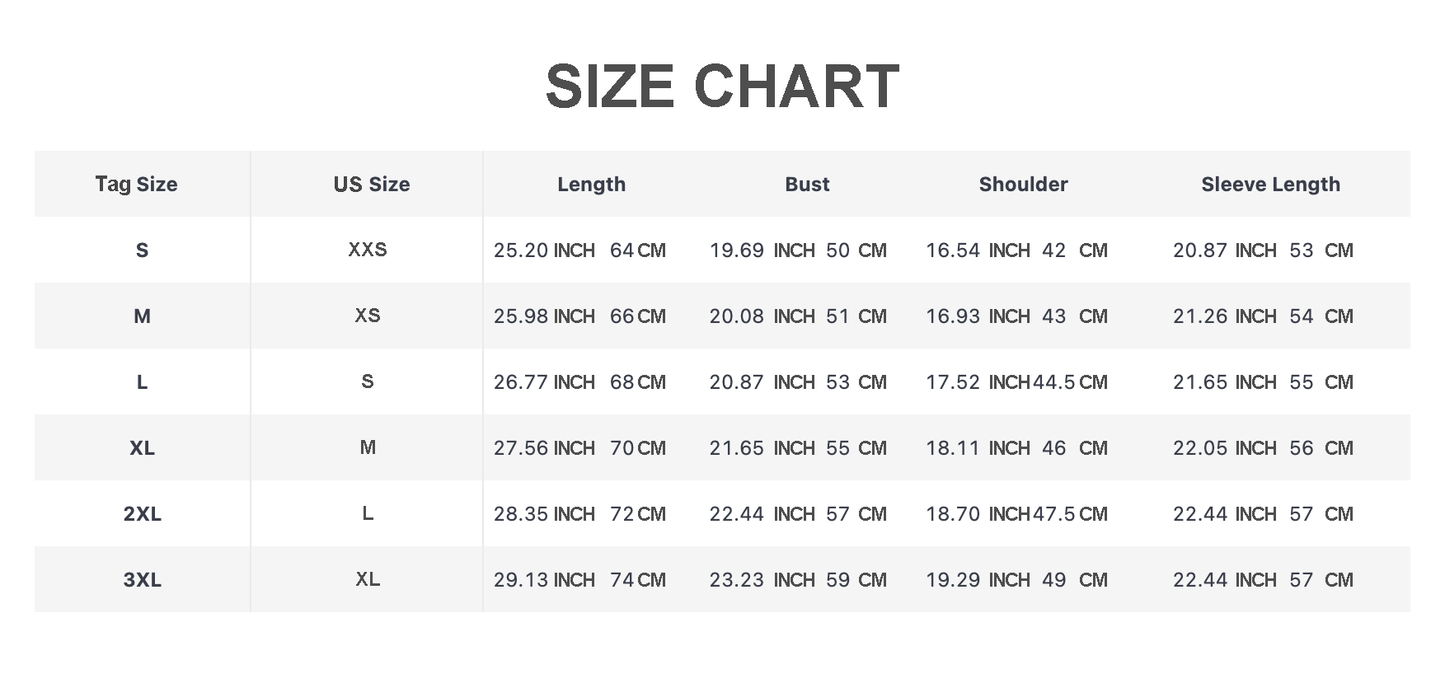Select the 25.20 INCH length value

(544, 250)
